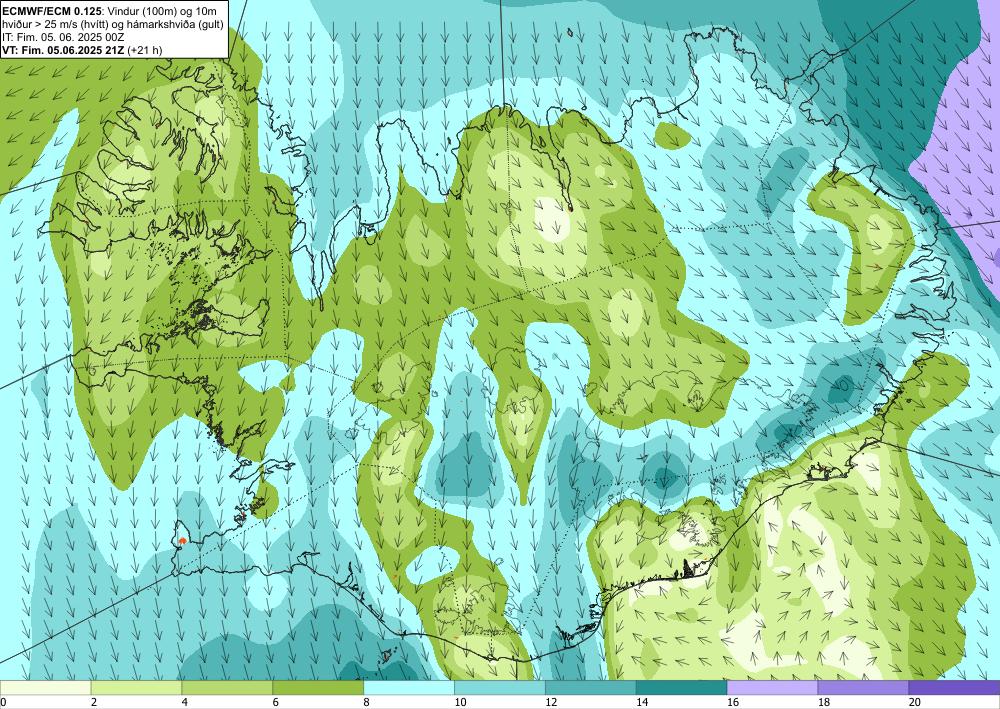Click the pale cream 0–2 m/s legend swatch

45,688
